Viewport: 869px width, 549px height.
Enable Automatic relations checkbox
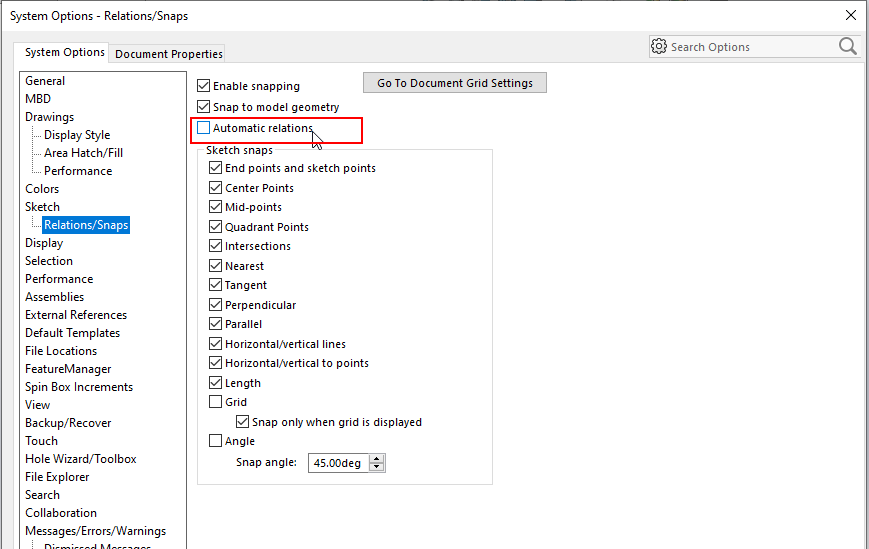(203, 128)
